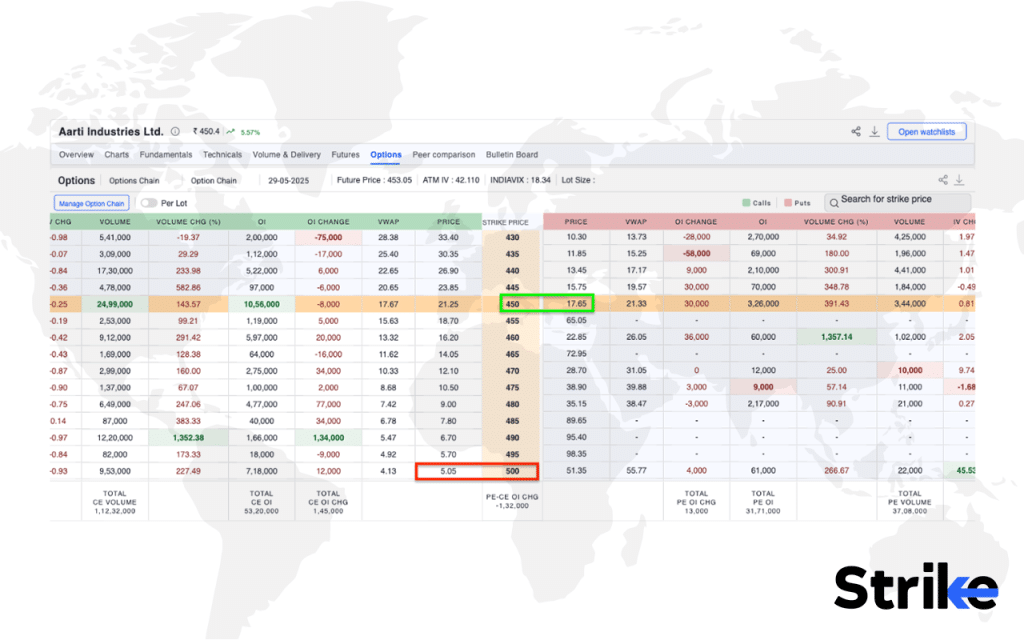The height and width of the screenshot is (640, 1024).
Task: Switch to the Charts tab
Action: [116, 155]
